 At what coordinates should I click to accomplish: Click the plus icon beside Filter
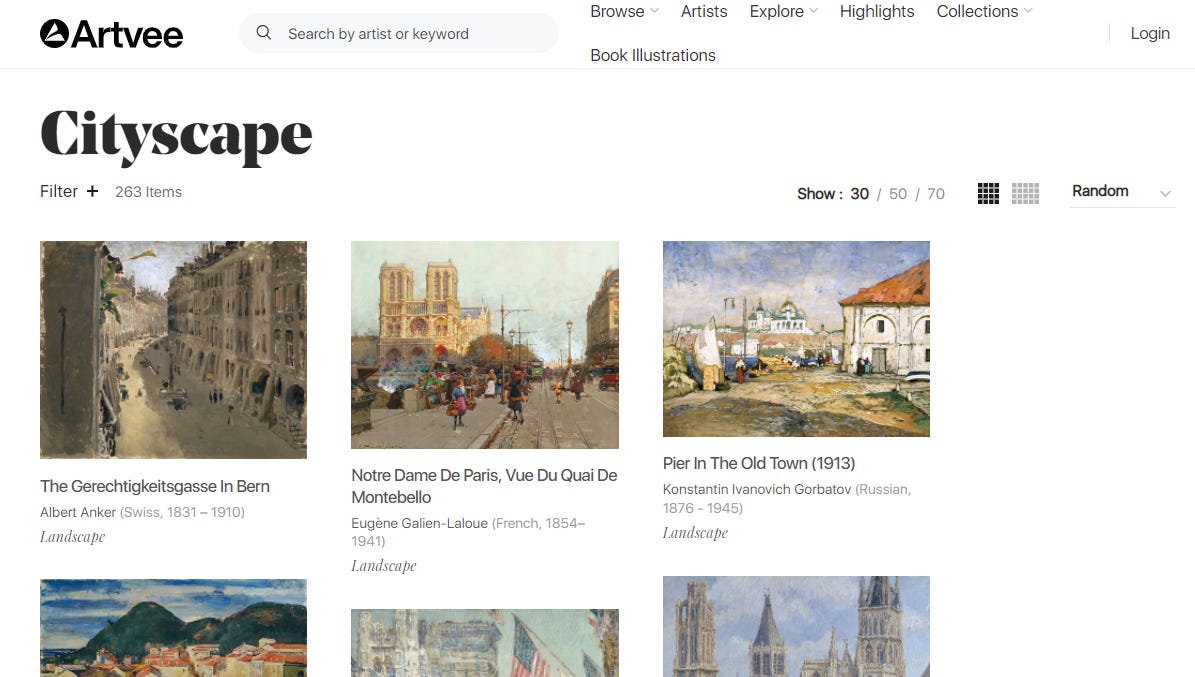click(x=92, y=191)
